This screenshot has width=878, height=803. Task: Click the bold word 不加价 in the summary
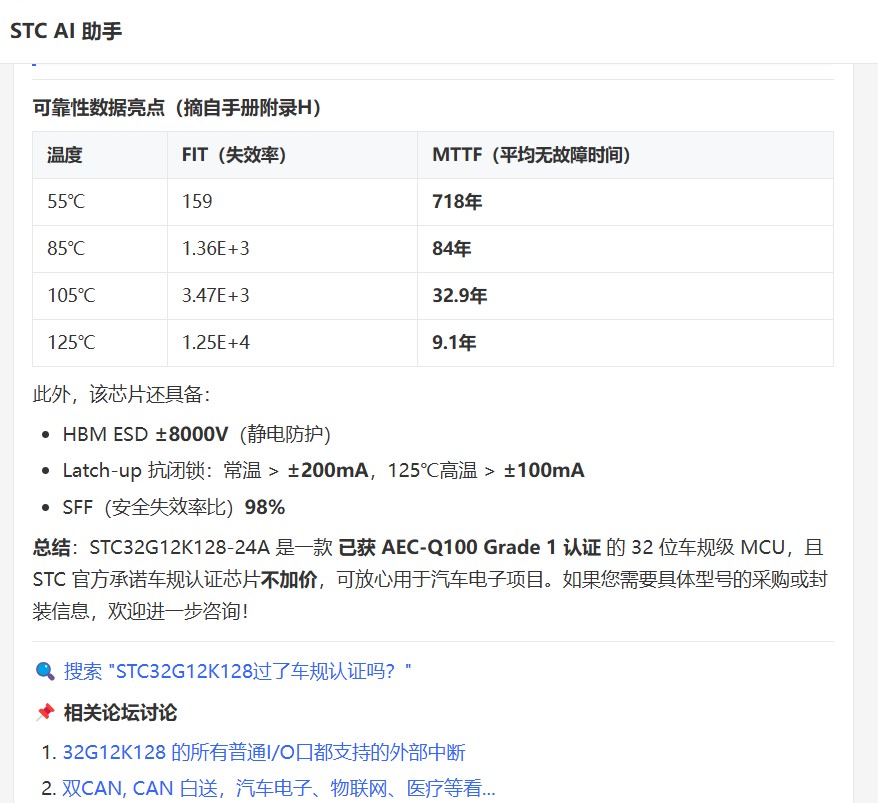[289, 580]
